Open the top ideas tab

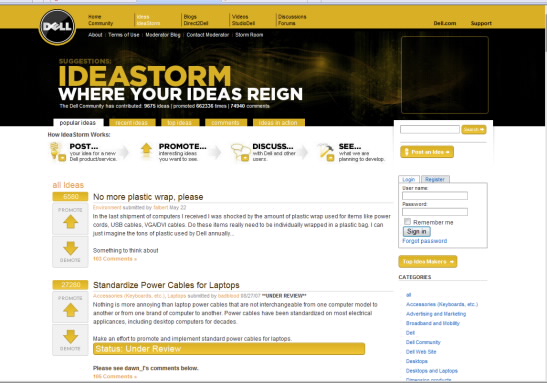pyautogui.click(x=180, y=123)
